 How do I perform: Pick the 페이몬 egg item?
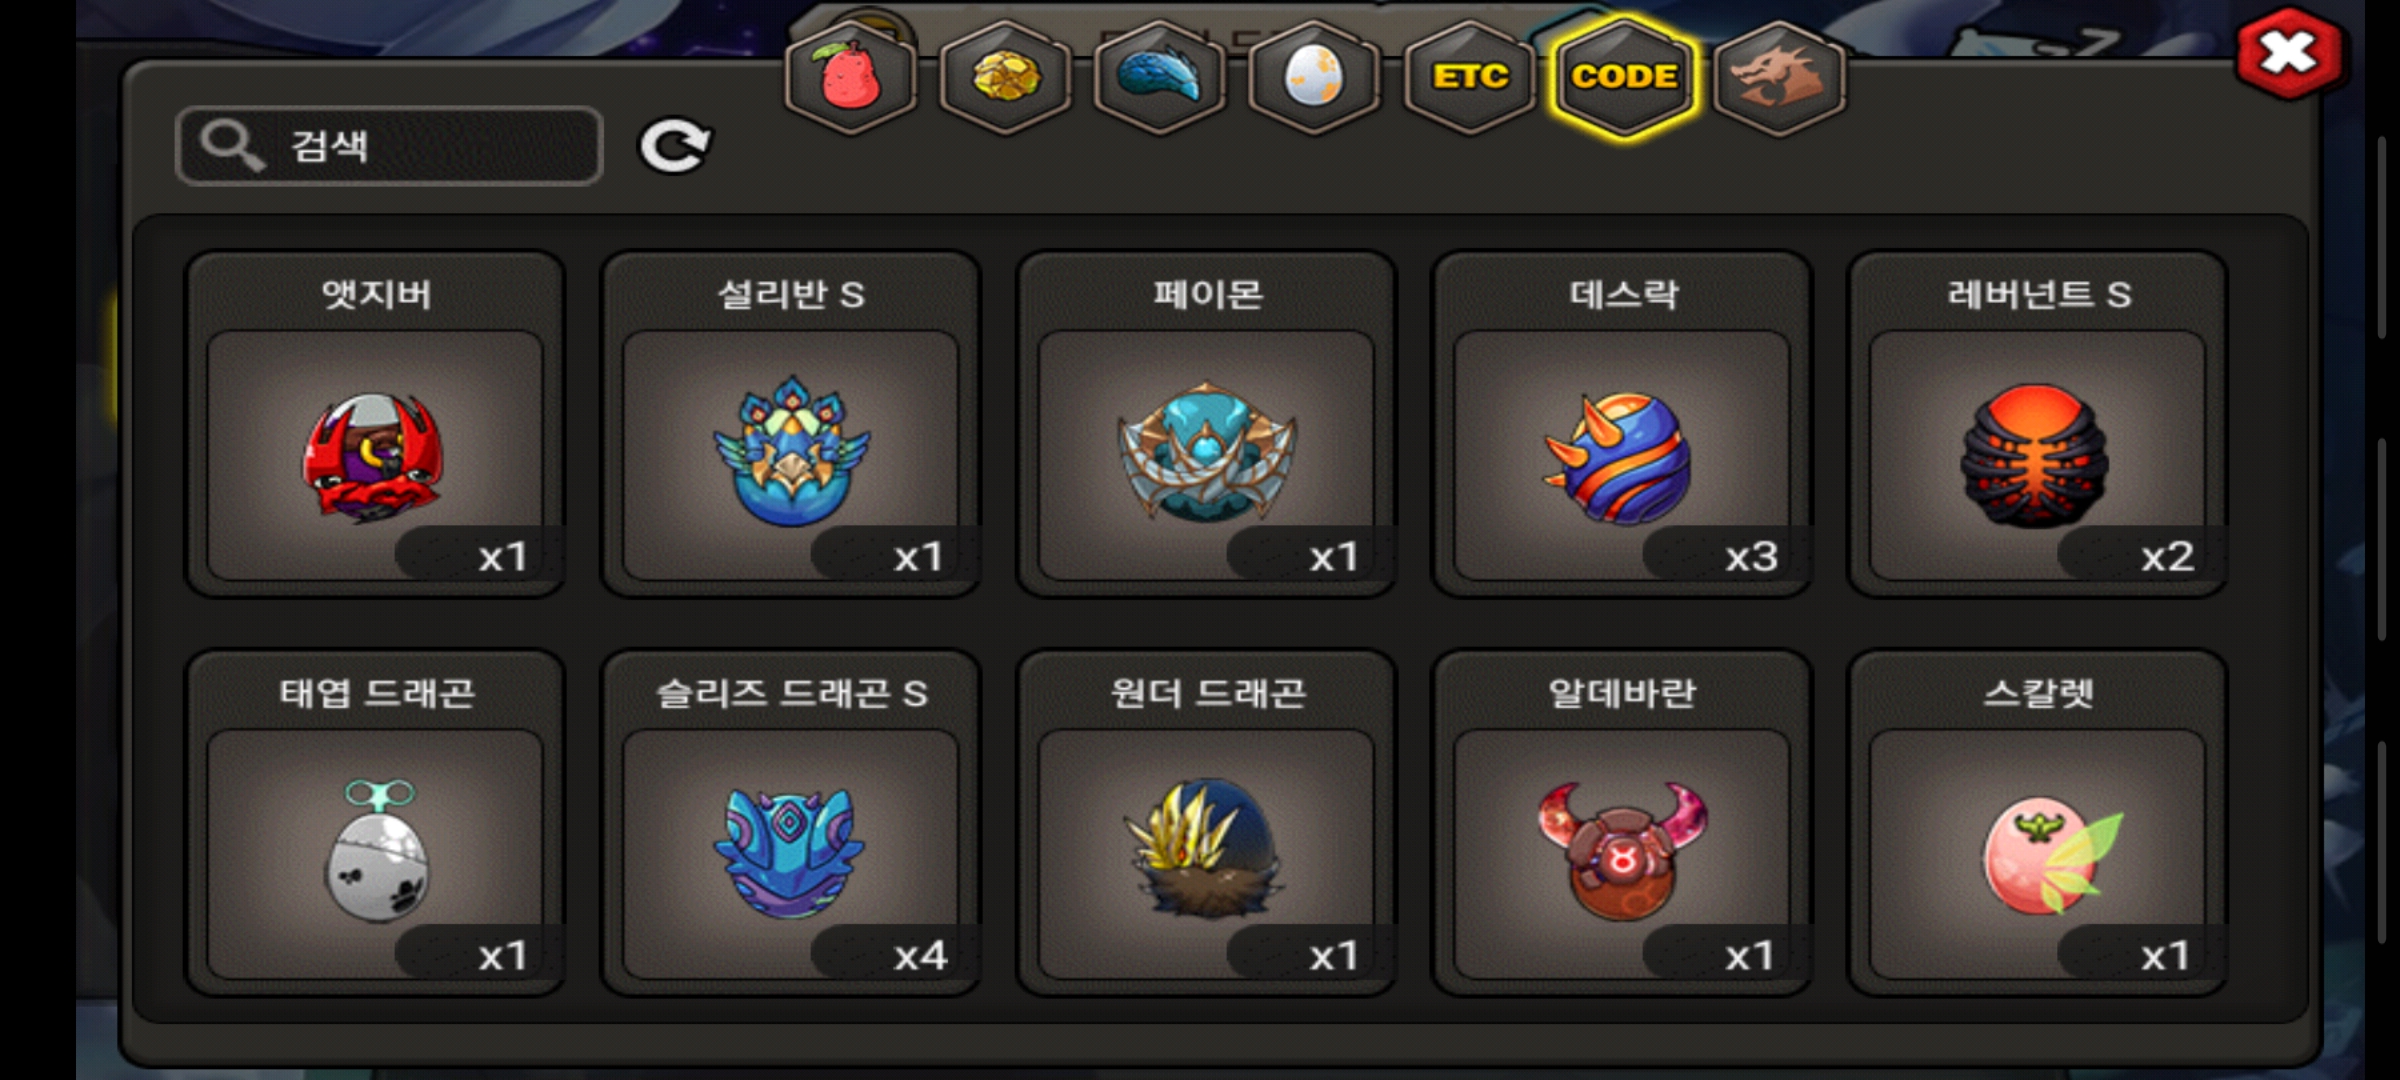point(1207,424)
